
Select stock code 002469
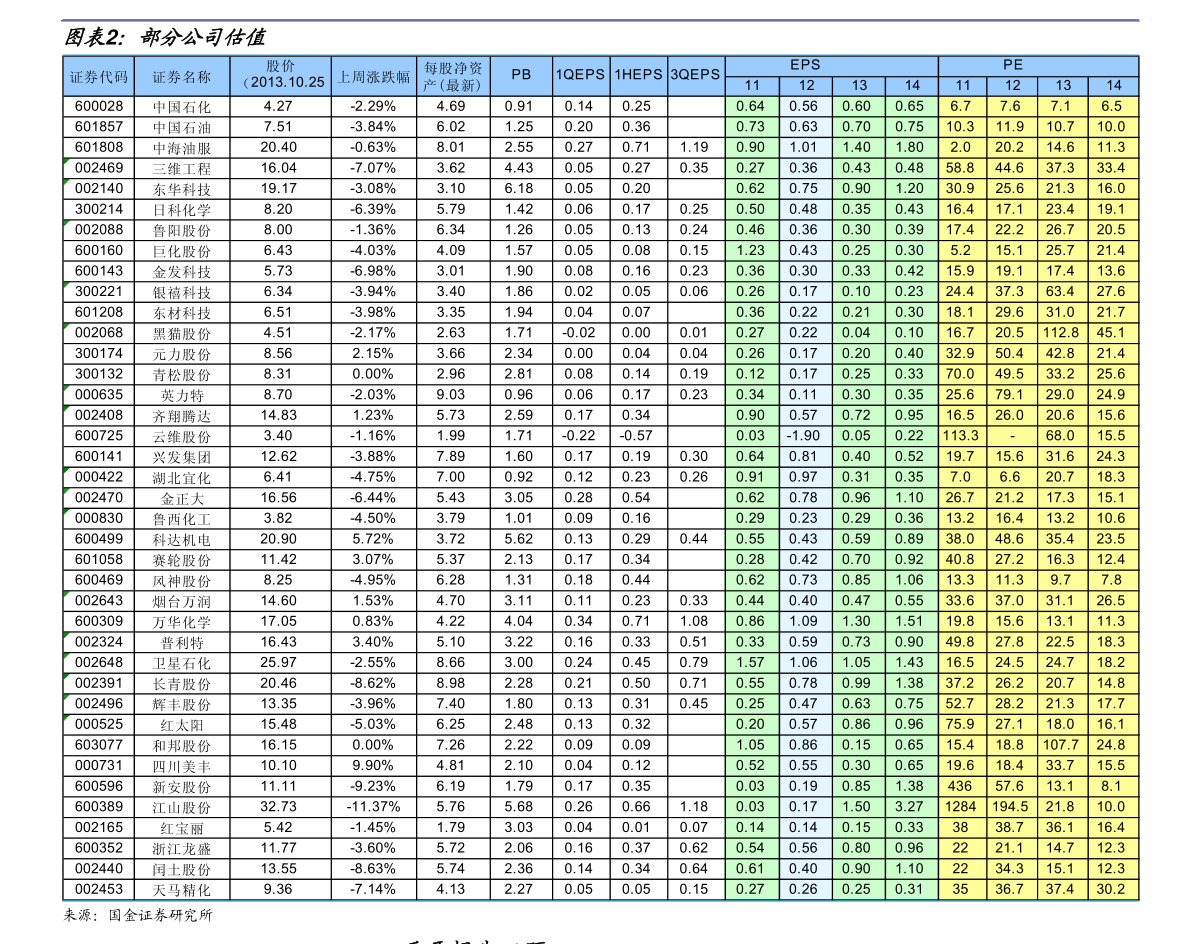tap(99, 168)
